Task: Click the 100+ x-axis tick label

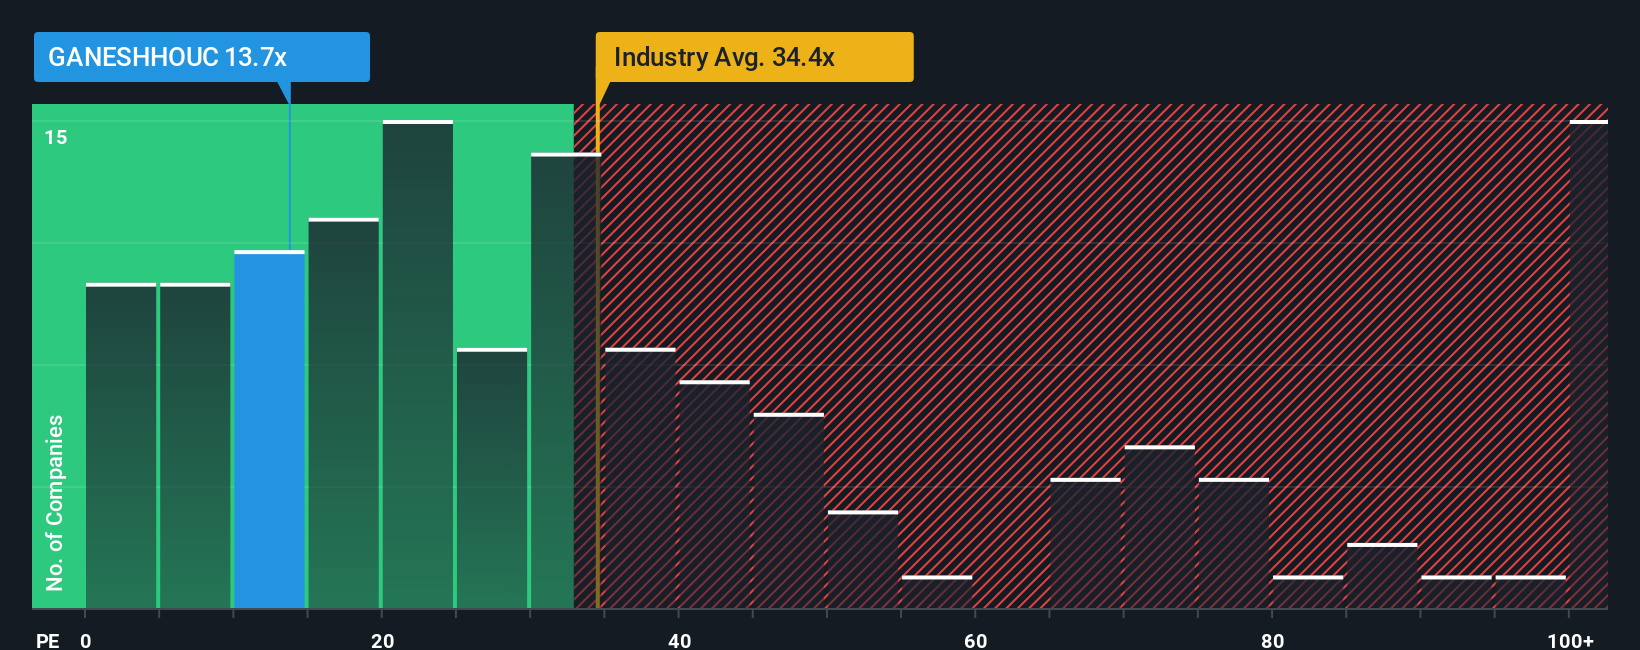Action: 1571,640
